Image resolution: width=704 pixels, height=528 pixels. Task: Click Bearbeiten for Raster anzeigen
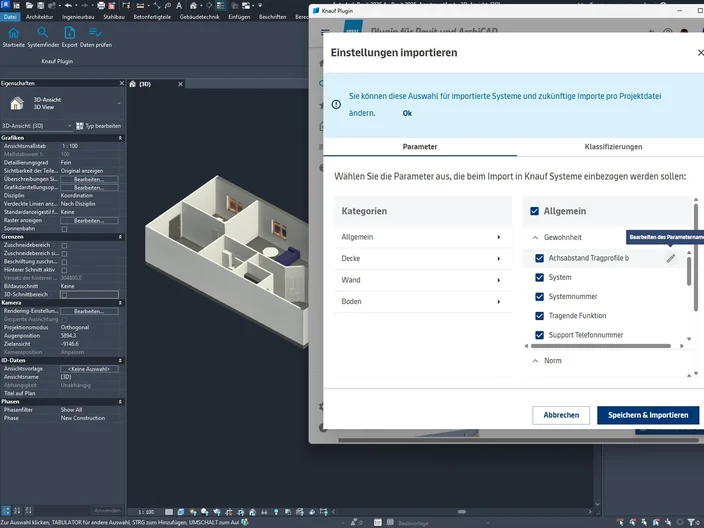point(89,220)
